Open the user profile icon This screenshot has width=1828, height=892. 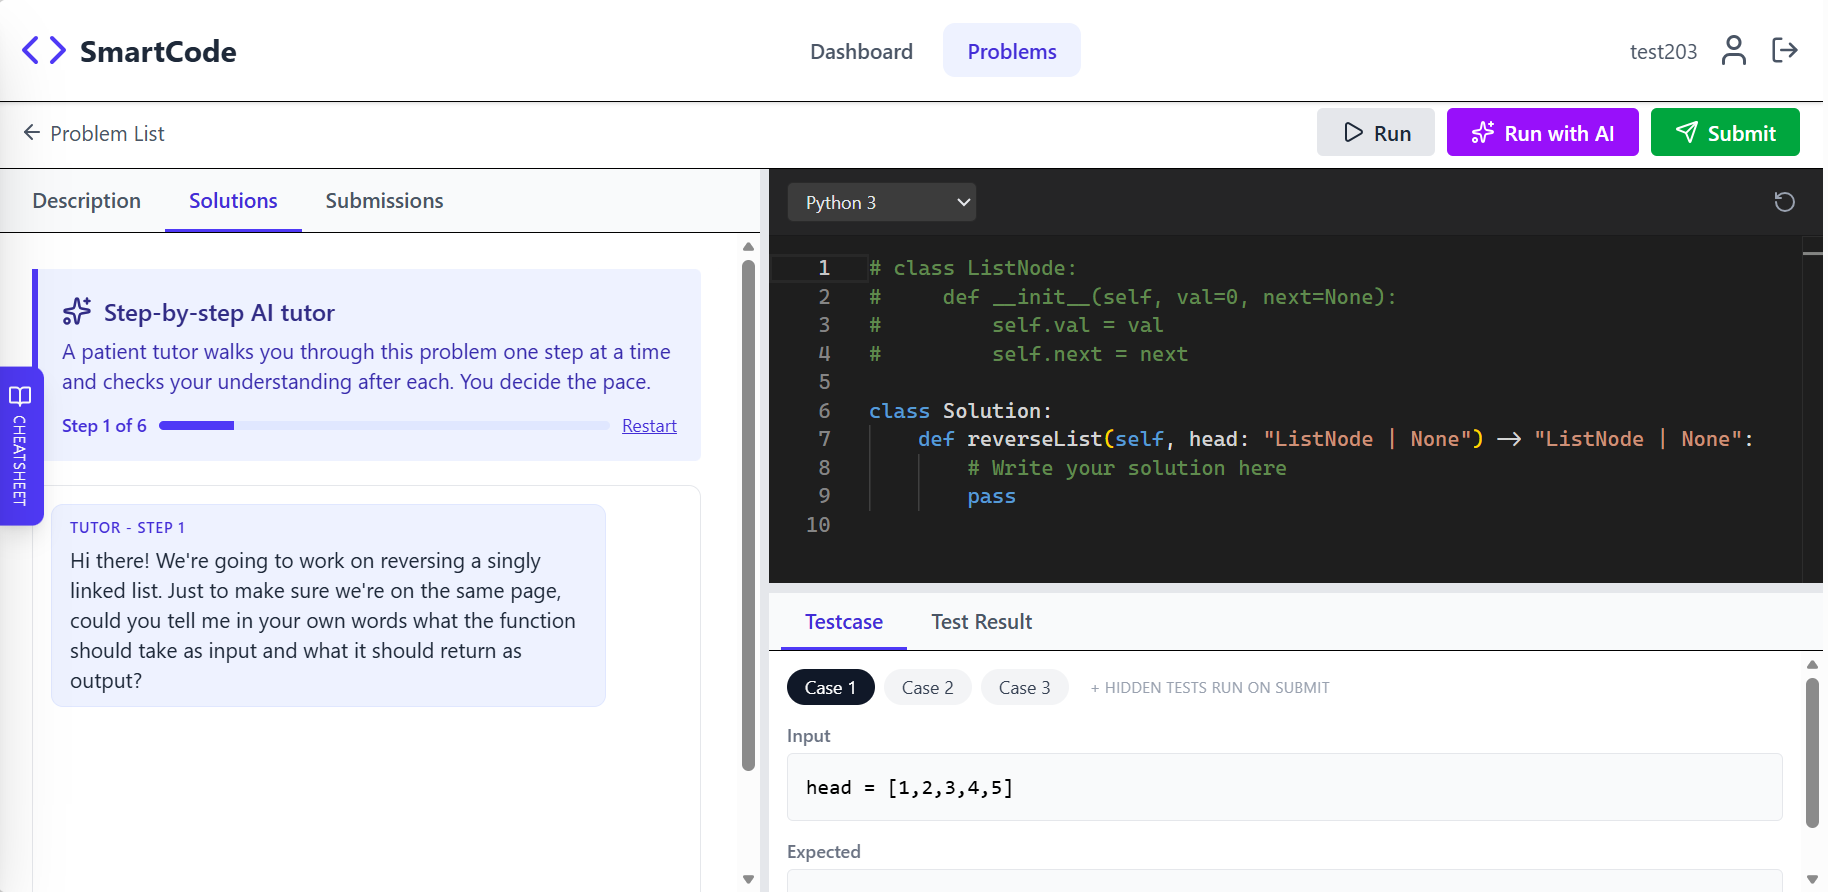pyautogui.click(x=1734, y=50)
